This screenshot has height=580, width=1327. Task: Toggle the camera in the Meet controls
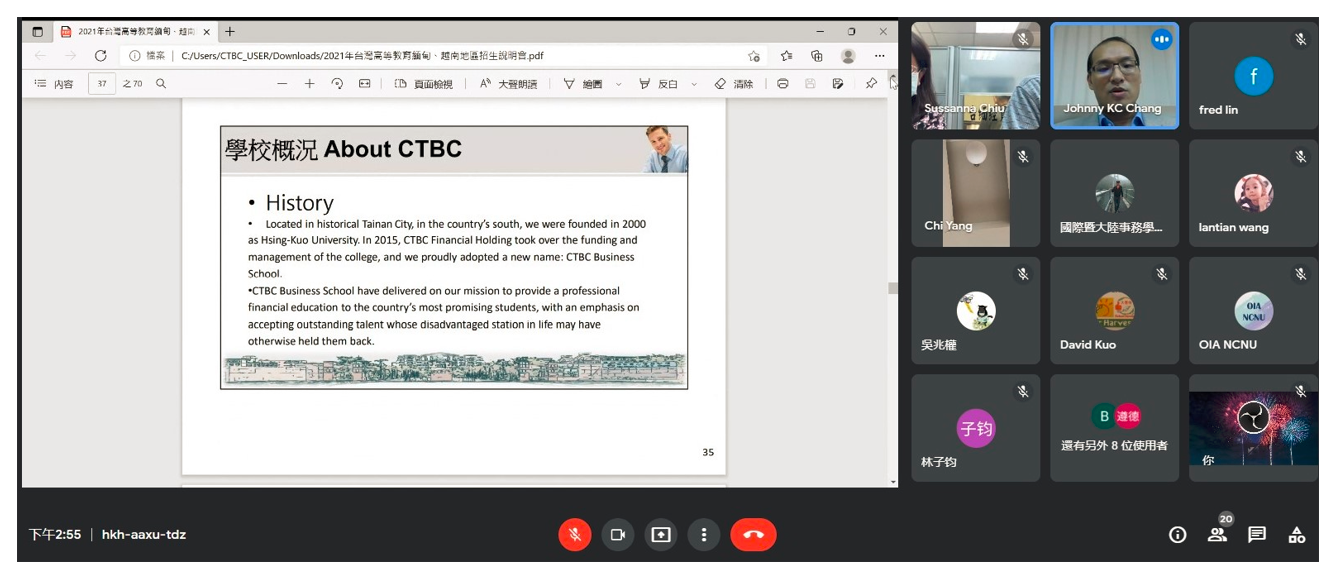pos(618,535)
